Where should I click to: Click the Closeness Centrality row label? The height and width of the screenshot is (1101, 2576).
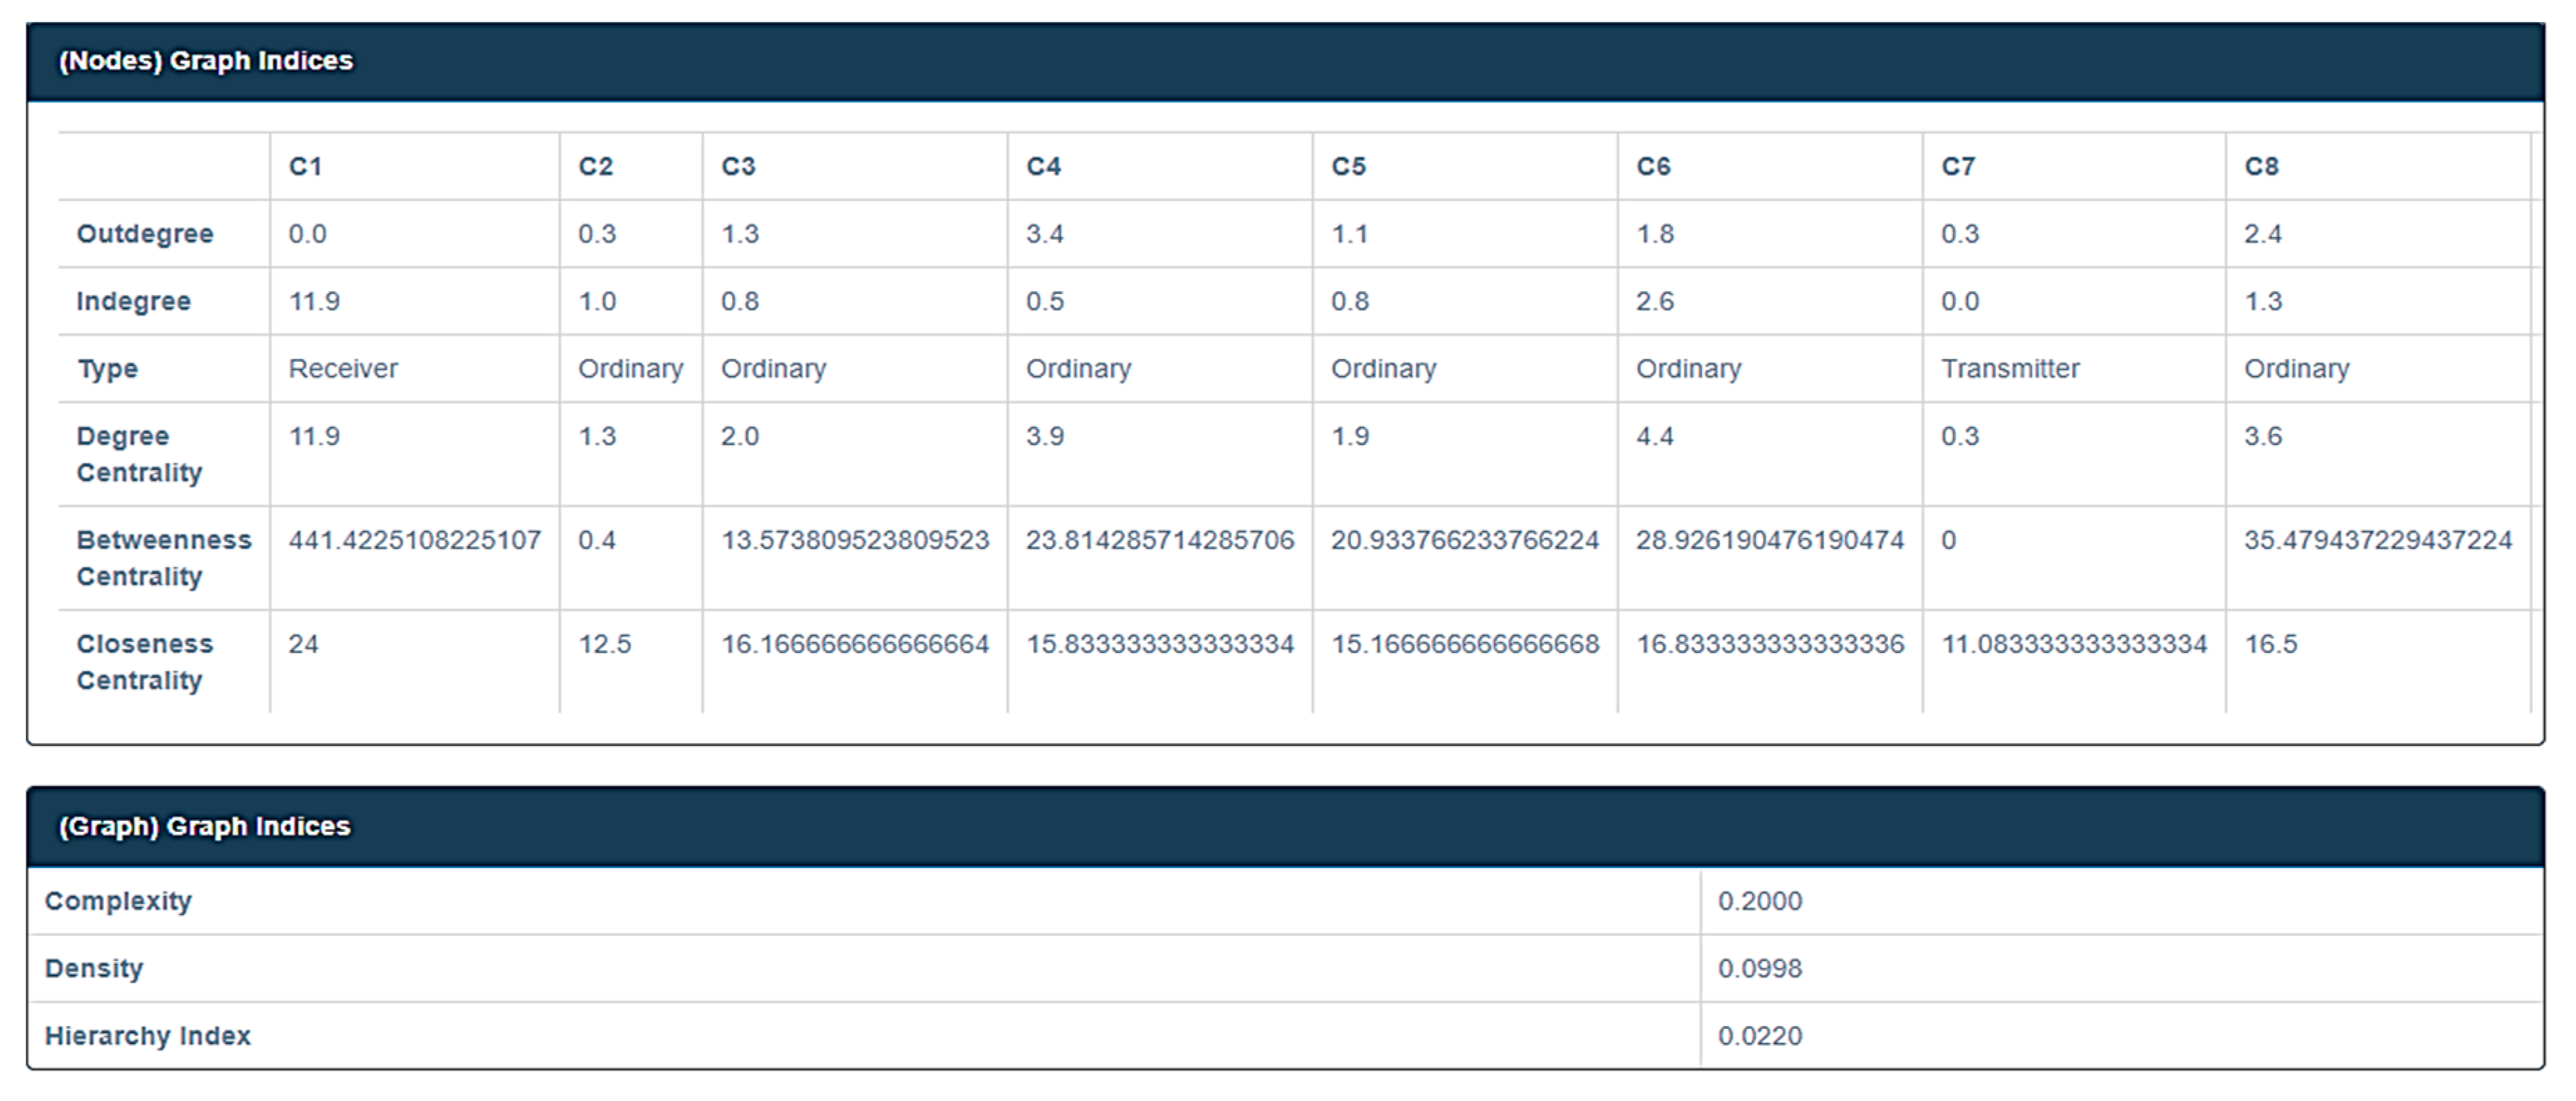145,662
